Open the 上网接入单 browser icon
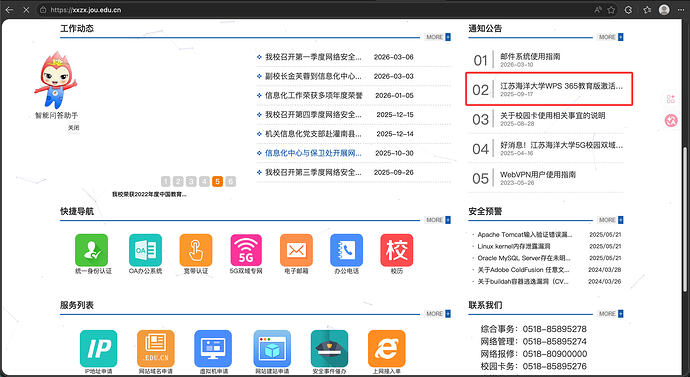The height and width of the screenshot is (377, 690). (x=386, y=348)
